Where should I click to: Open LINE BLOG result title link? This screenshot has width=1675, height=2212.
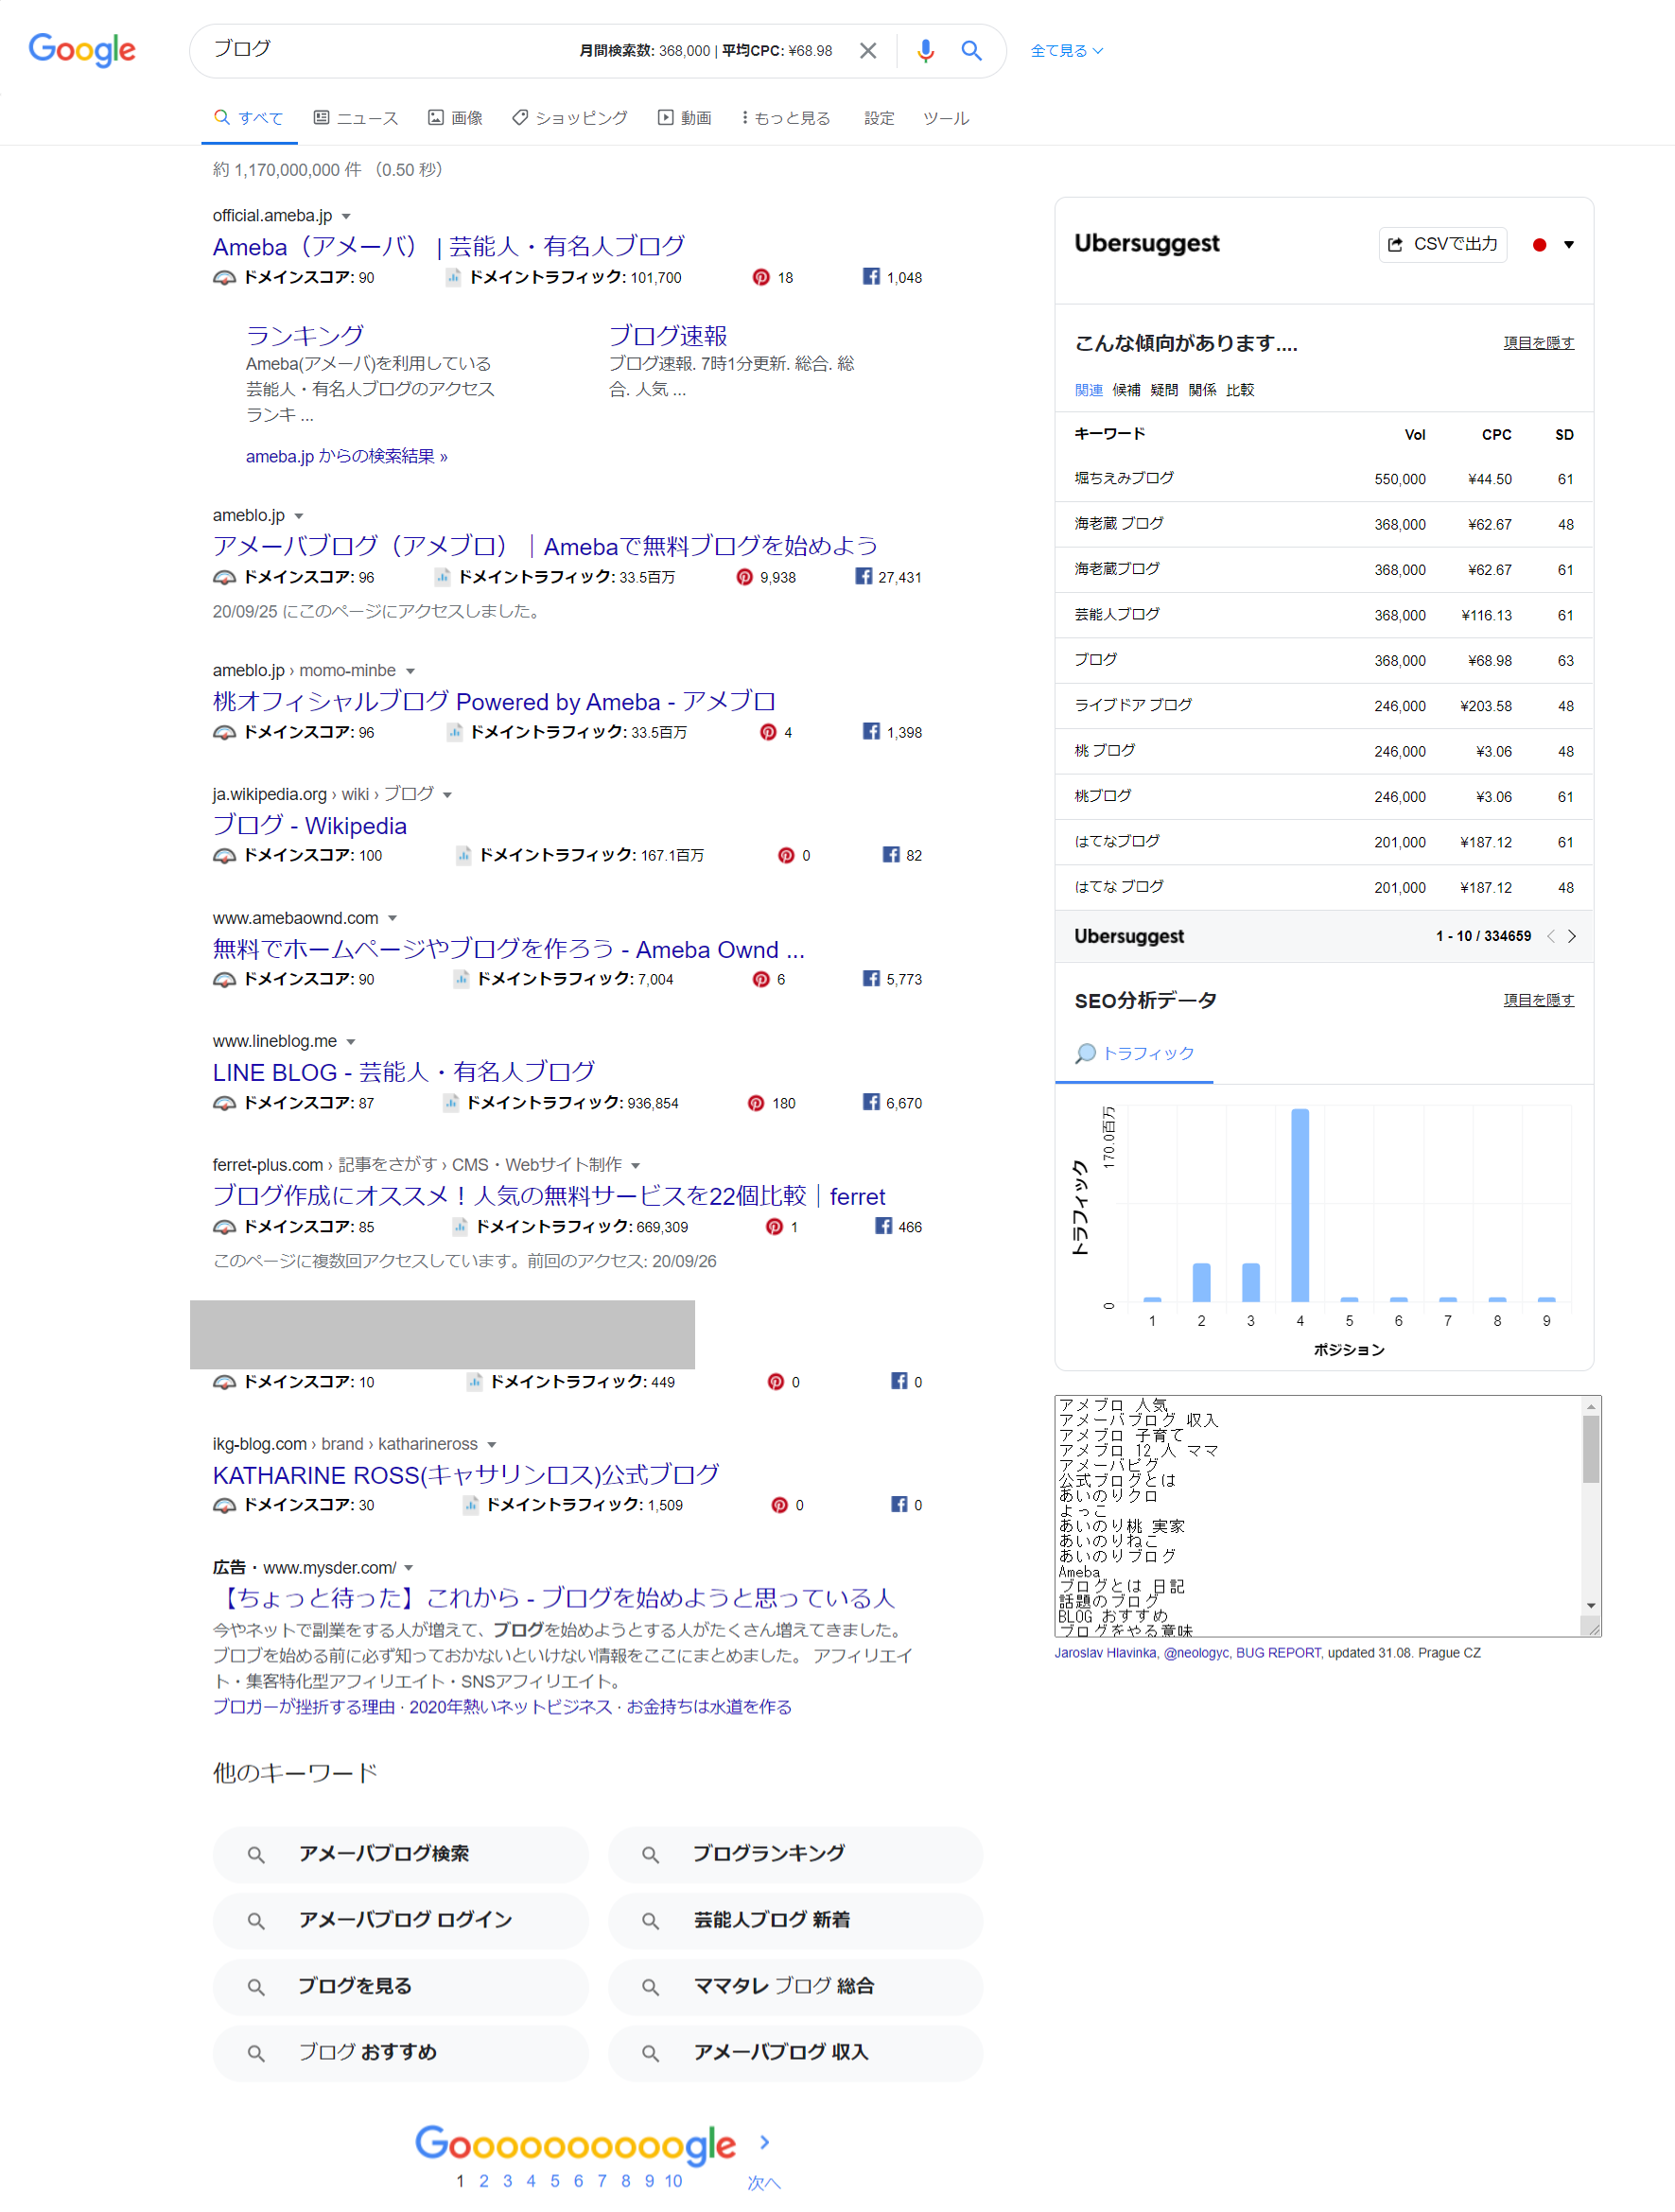403,1072
